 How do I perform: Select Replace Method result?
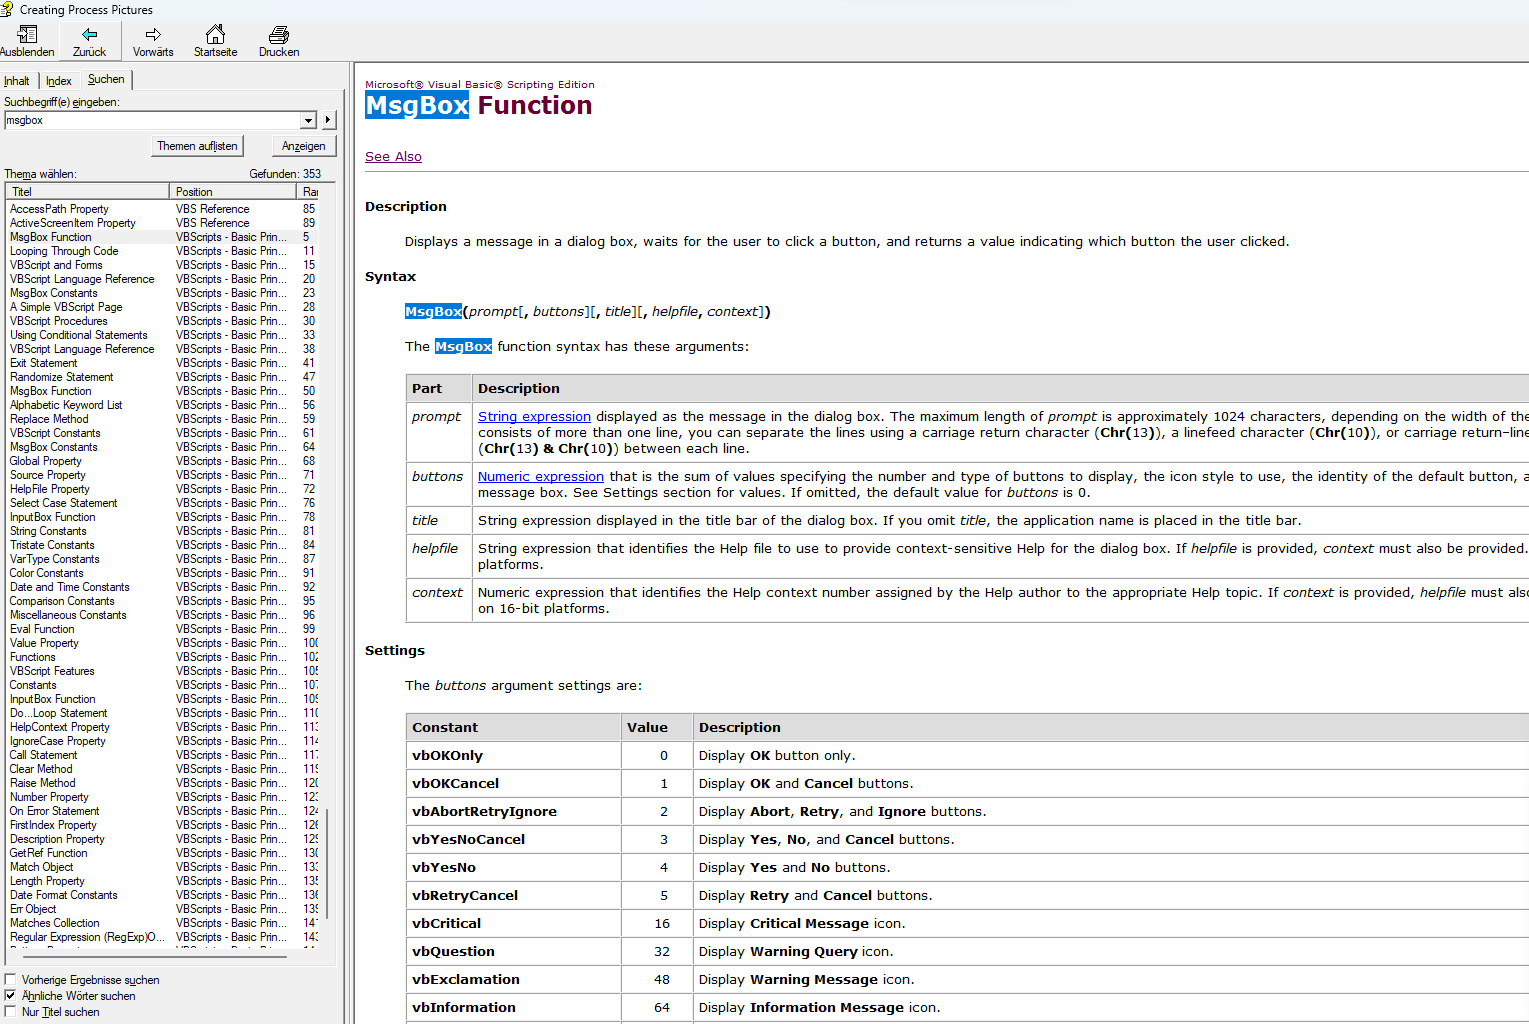click(49, 419)
